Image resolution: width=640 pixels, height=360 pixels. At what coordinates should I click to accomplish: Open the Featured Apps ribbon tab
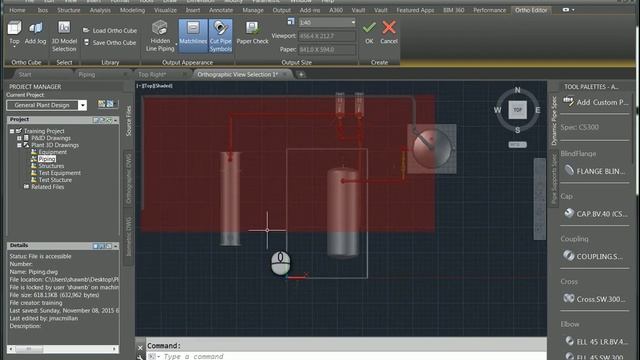(x=415, y=10)
